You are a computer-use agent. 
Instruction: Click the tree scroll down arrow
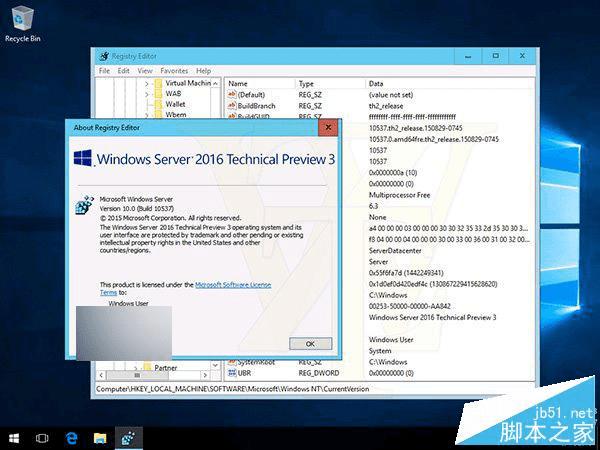point(215,365)
